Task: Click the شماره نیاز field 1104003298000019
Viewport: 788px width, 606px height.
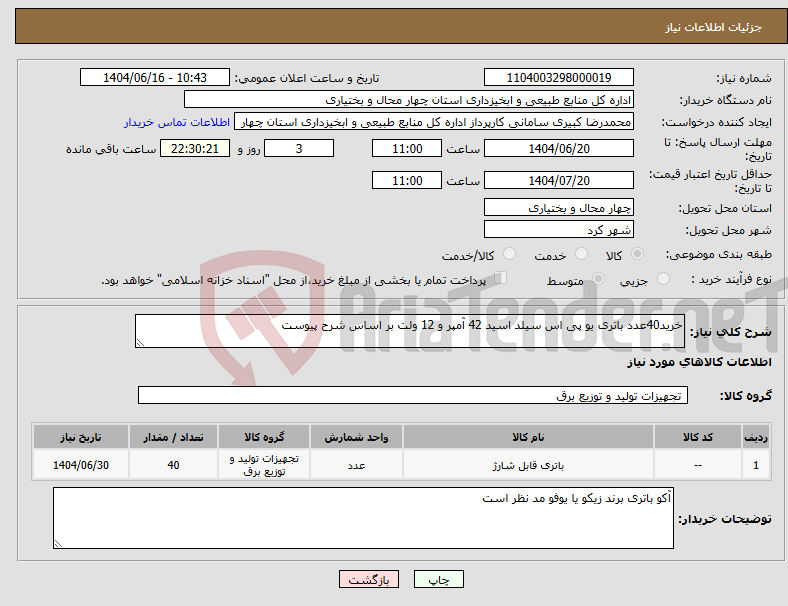Action: click(558, 77)
